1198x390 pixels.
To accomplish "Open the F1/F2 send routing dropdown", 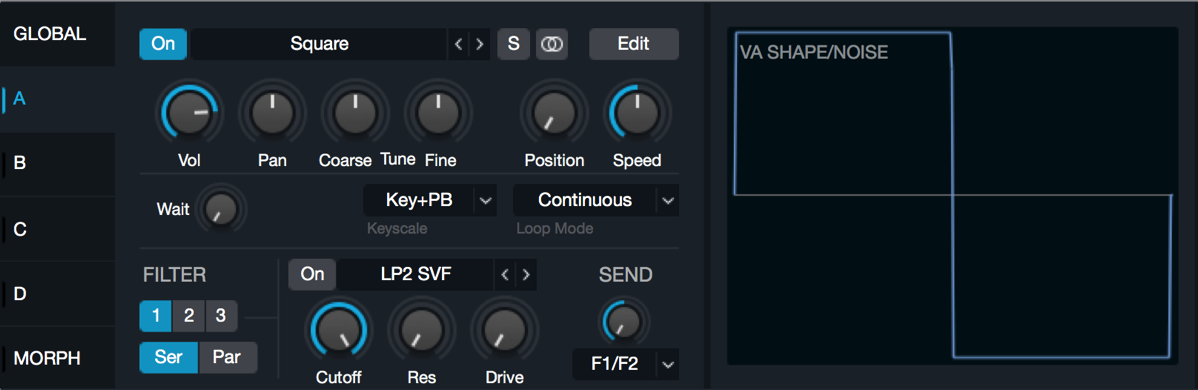I will (625, 365).
